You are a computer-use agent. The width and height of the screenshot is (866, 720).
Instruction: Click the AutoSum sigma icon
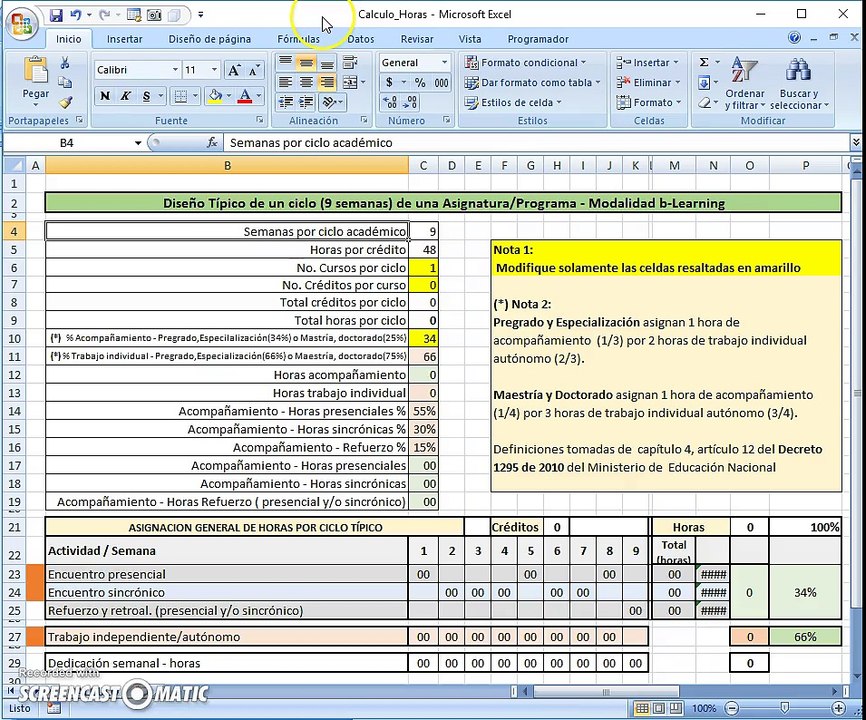coord(704,62)
